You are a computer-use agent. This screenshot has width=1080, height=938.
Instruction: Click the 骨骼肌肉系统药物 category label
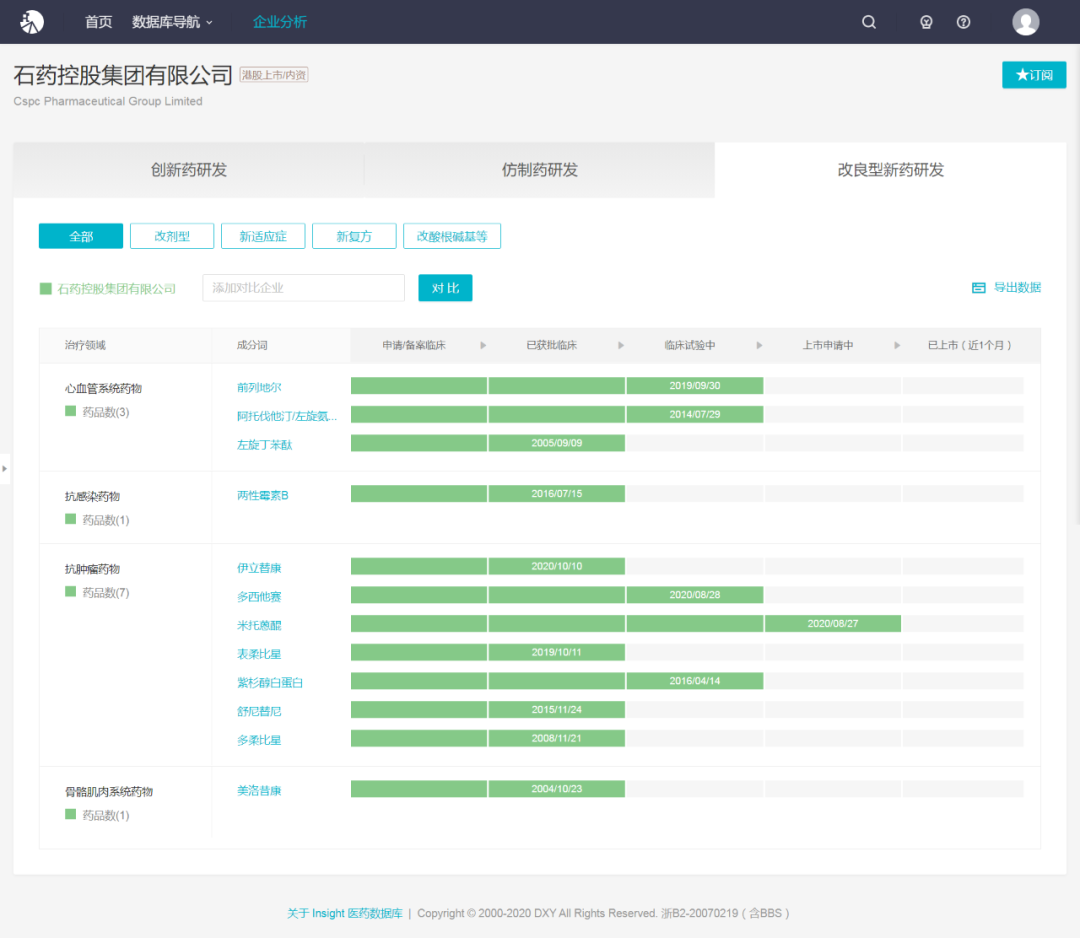pos(109,791)
